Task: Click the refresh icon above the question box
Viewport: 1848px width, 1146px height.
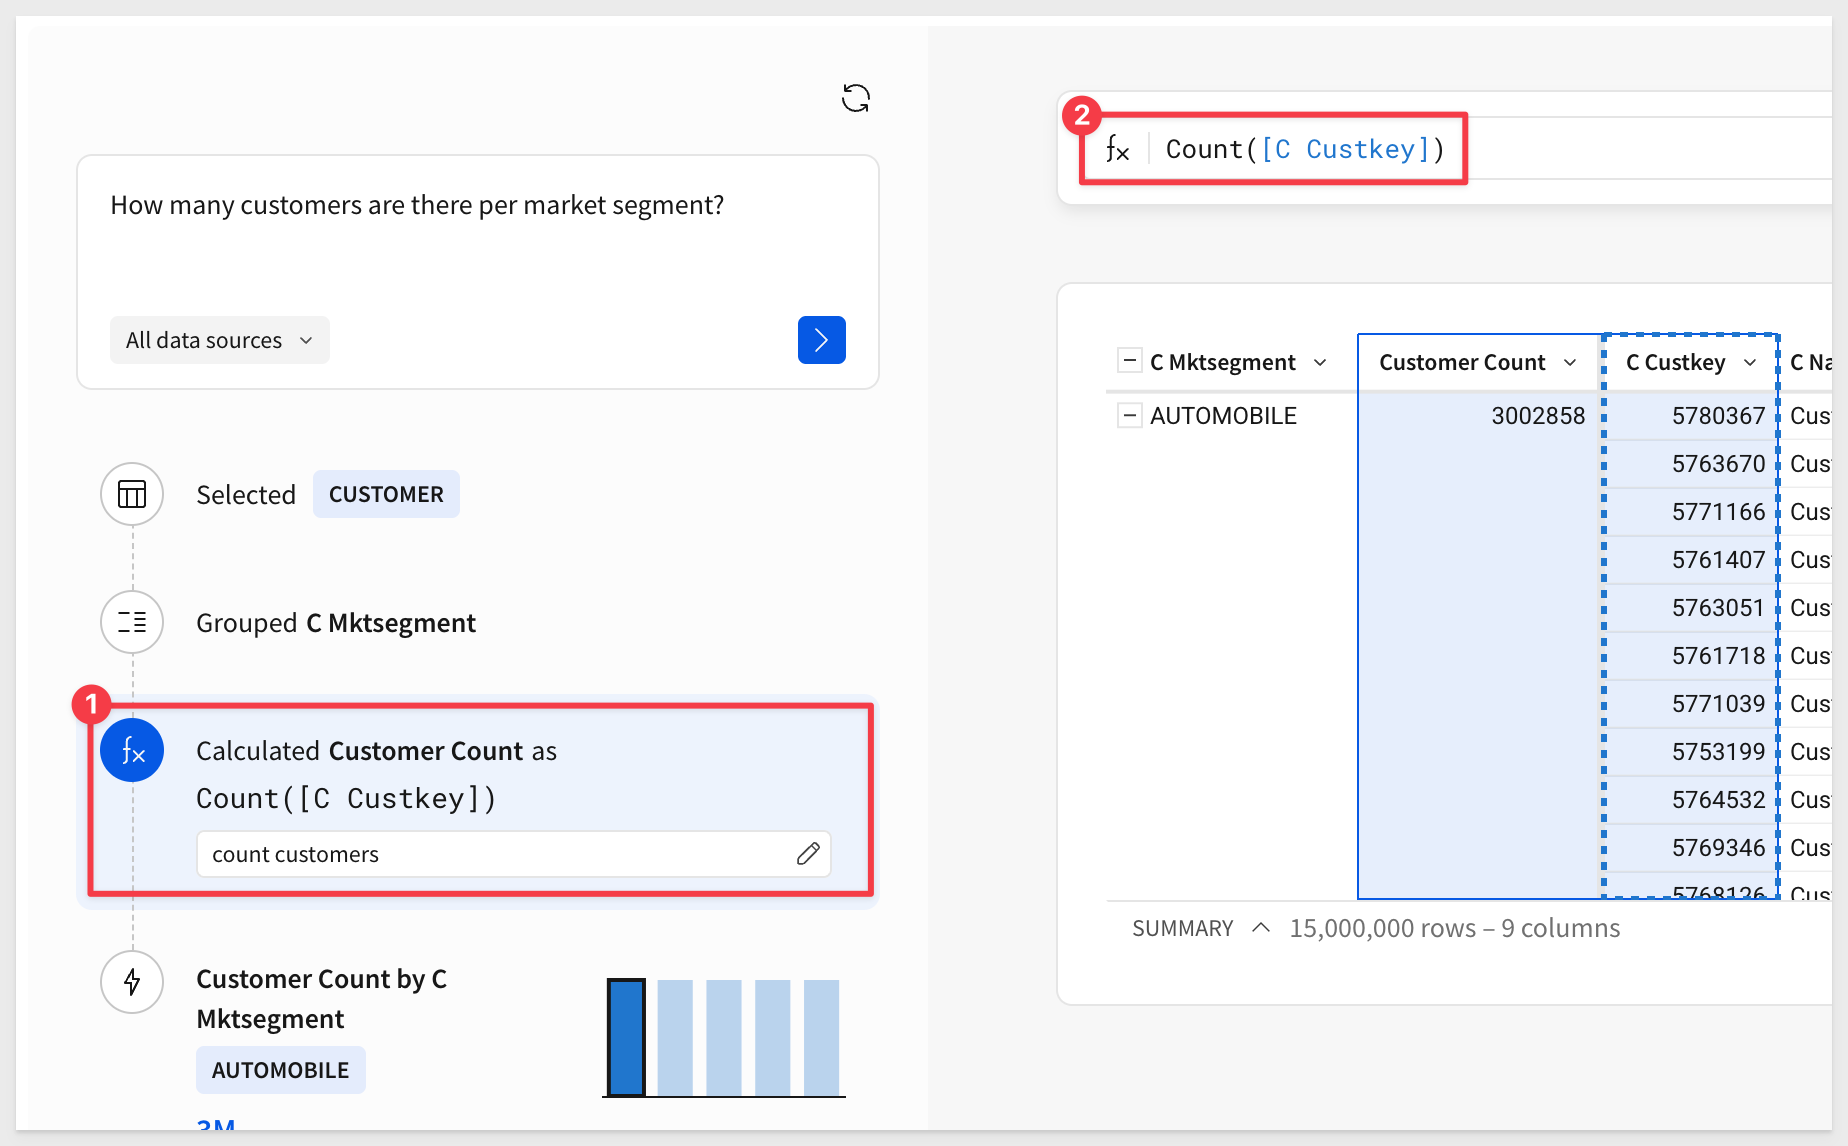Action: [855, 98]
